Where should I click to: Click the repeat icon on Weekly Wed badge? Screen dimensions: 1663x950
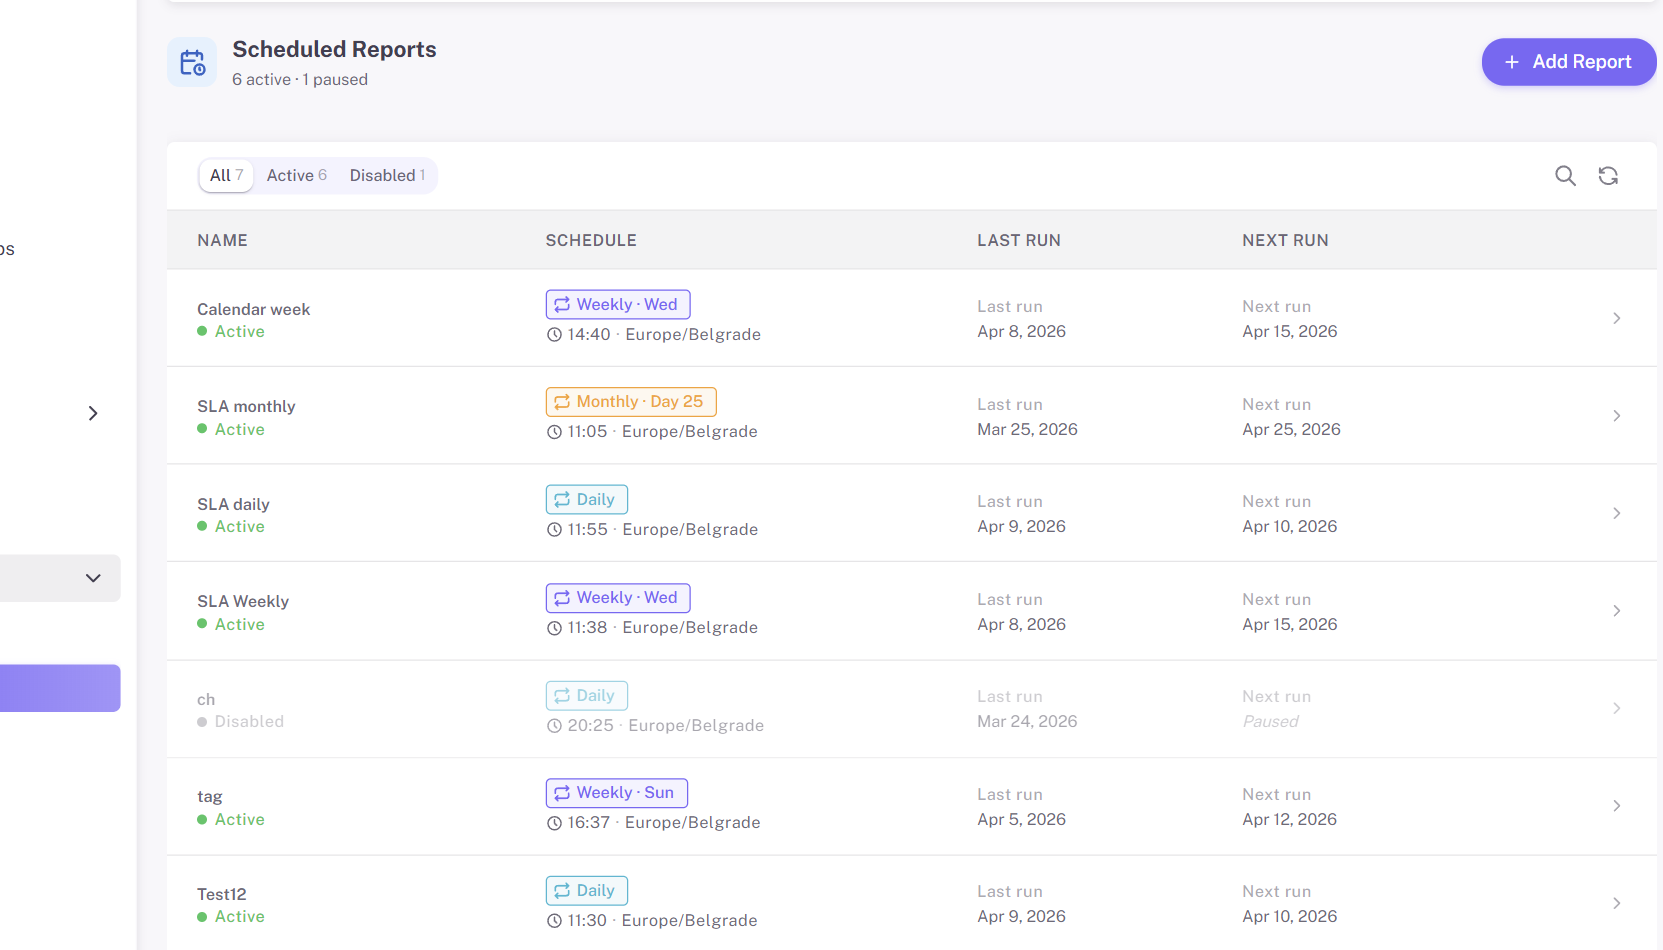coord(562,303)
